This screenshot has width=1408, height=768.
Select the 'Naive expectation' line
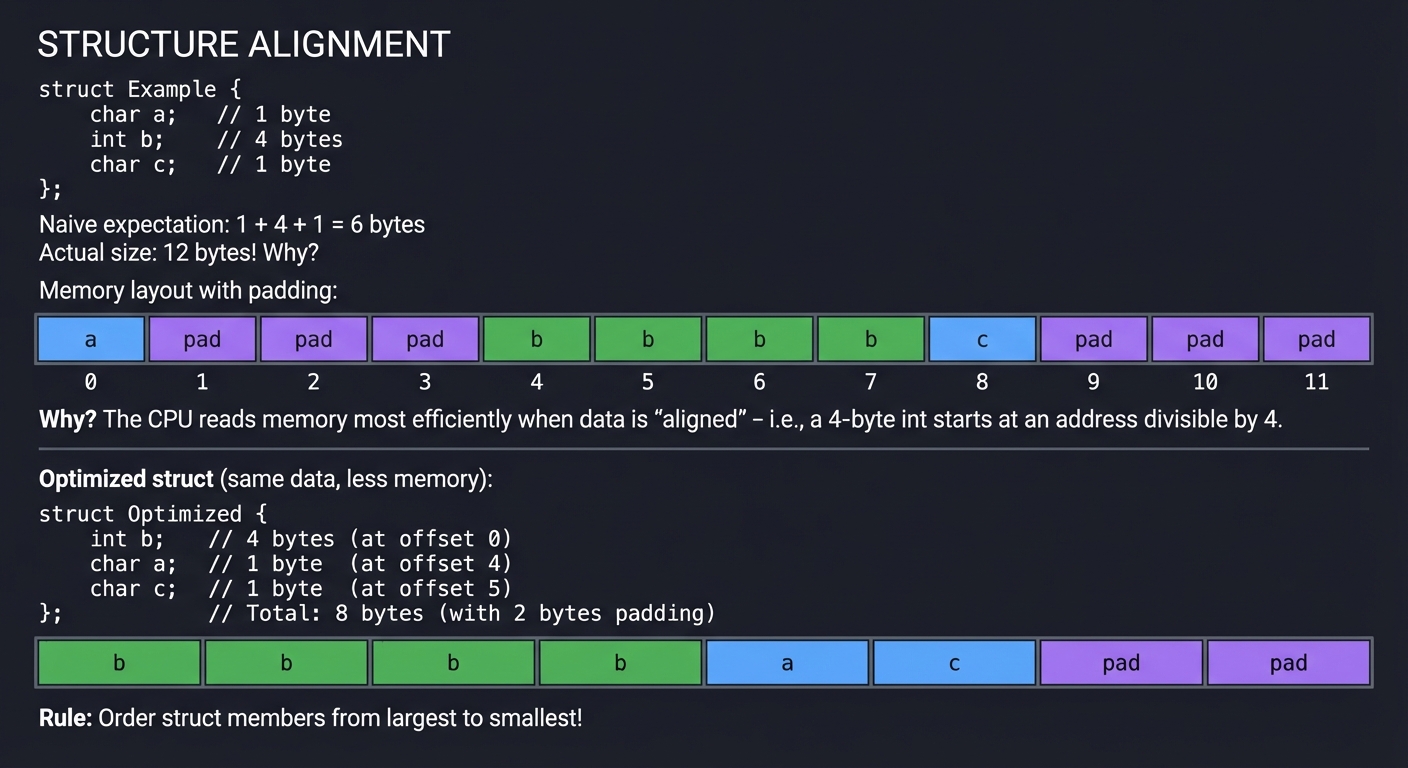tap(232, 224)
